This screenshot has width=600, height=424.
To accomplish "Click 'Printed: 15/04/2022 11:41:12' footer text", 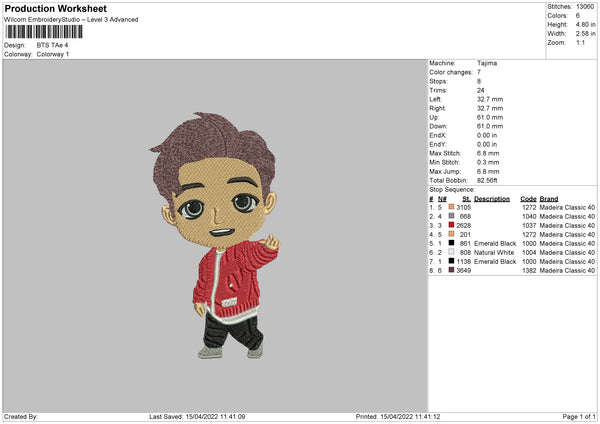I will pyautogui.click(x=398, y=416).
